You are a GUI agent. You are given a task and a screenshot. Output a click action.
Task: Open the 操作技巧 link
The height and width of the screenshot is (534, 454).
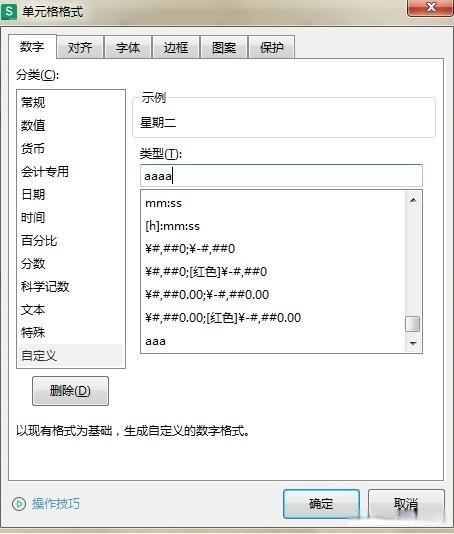click(x=56, y=504)
